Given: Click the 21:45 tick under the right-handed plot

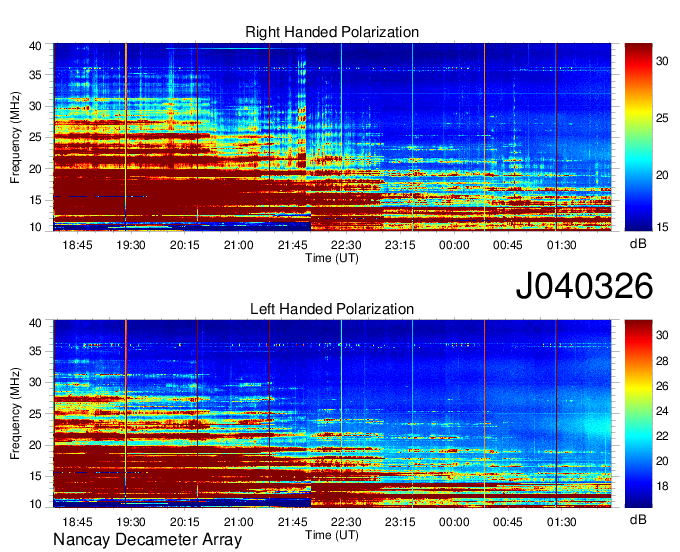Looking at the screenshot, I should 293,245.
